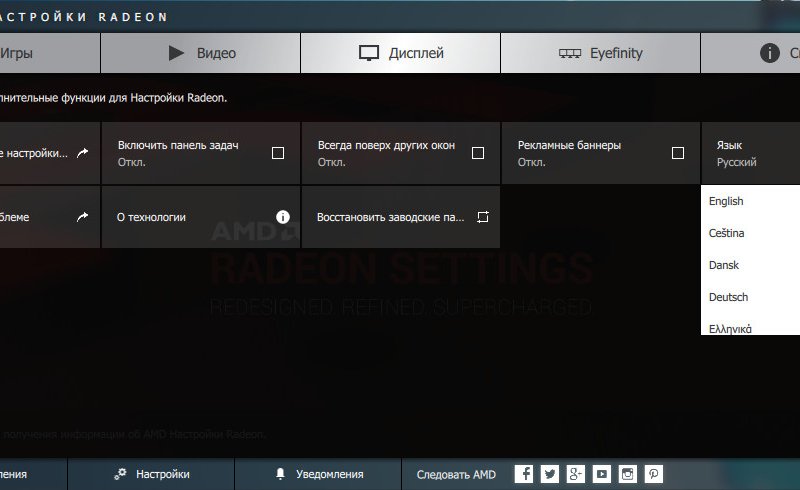The height and width of the screenshot is (490, 800).
Task: Open AMD's Pinterest page
Action: click(x=654, y=474)
